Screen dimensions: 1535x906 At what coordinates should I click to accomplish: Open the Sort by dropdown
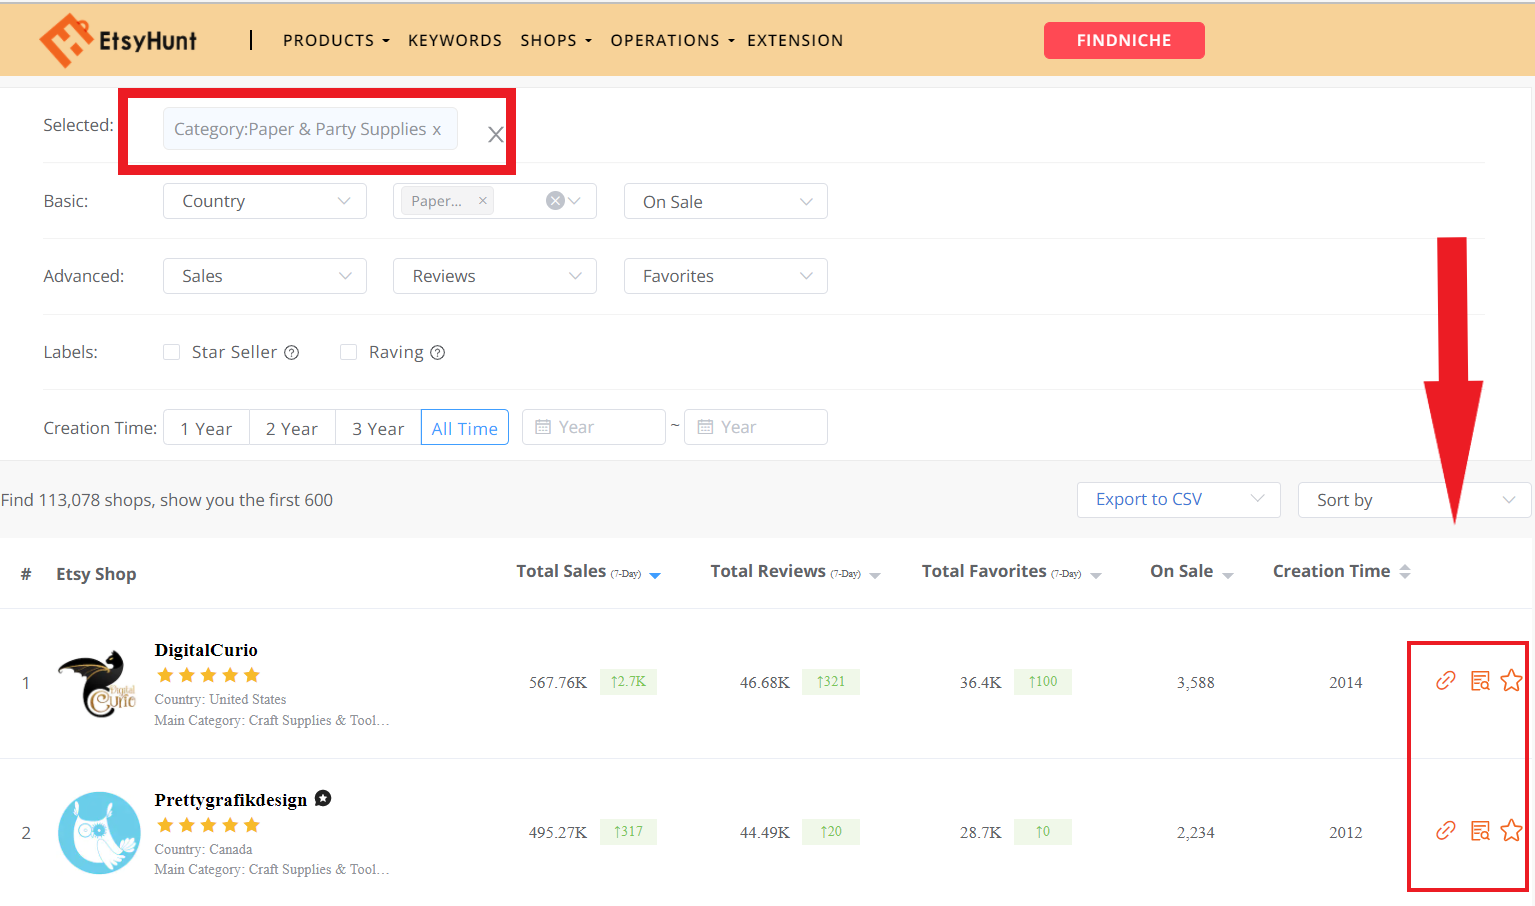[1415, 500]
